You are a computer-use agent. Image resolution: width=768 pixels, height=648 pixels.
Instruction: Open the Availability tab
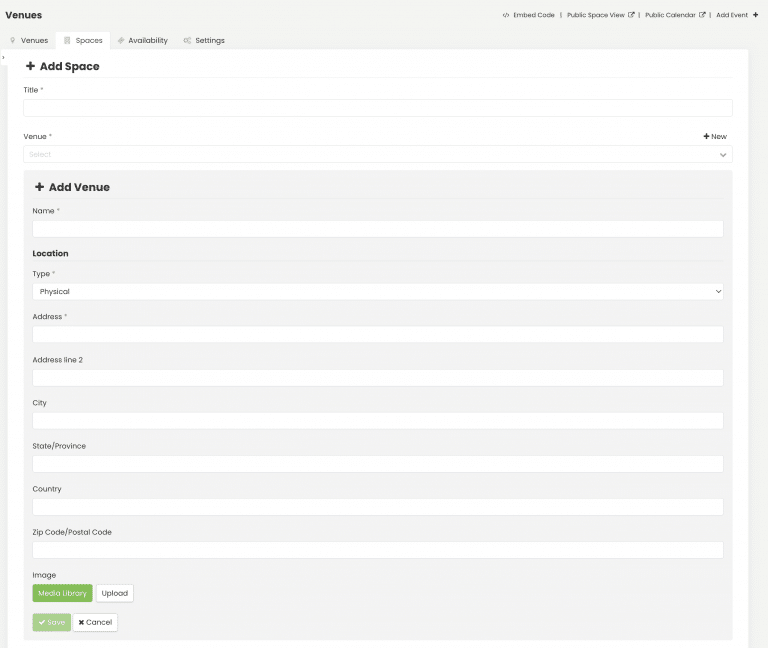click(142, 41)
